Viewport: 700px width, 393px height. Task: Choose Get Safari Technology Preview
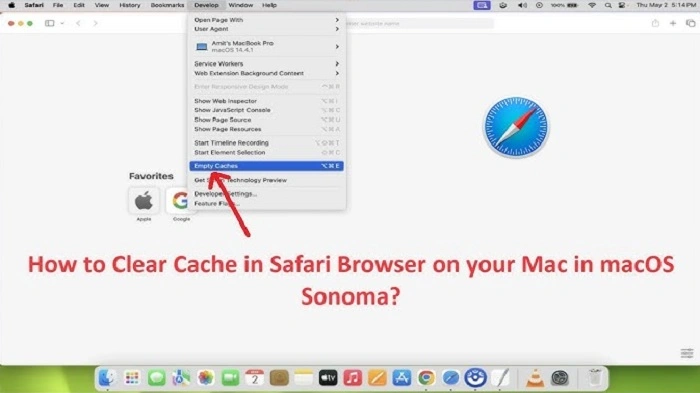267,180
